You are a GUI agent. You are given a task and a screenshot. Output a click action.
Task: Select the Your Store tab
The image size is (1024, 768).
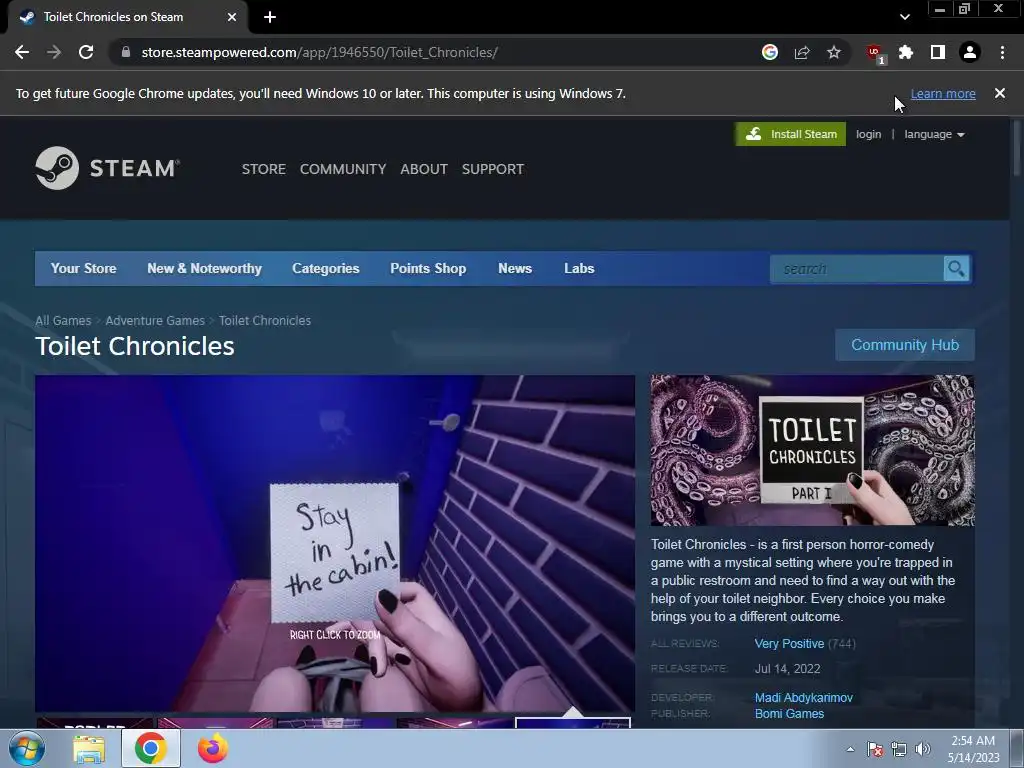84,268
